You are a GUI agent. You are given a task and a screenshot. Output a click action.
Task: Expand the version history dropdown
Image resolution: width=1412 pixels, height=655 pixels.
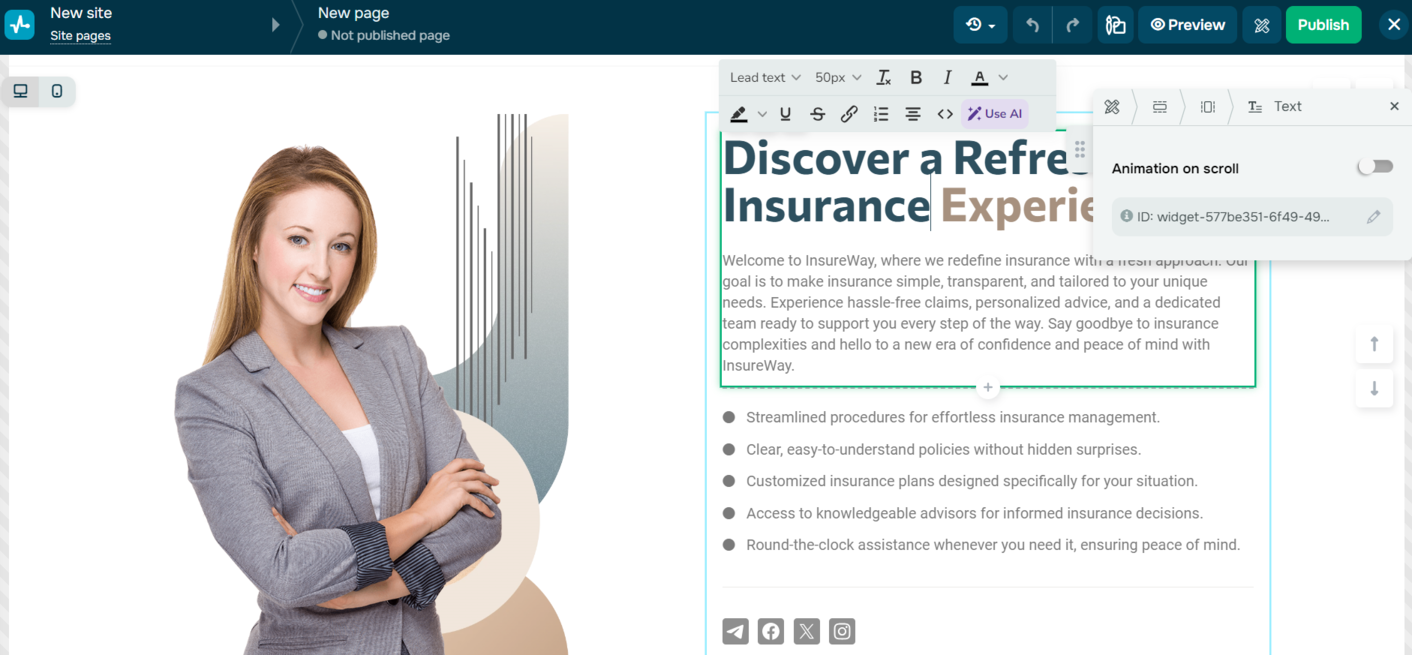click(980, 25)
